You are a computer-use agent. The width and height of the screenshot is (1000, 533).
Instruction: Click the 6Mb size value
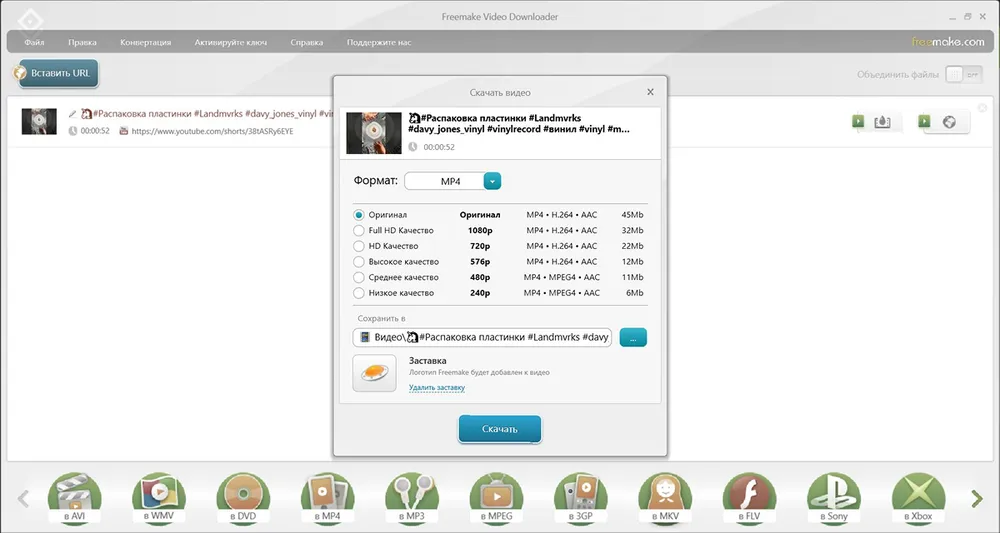(635, 293)
